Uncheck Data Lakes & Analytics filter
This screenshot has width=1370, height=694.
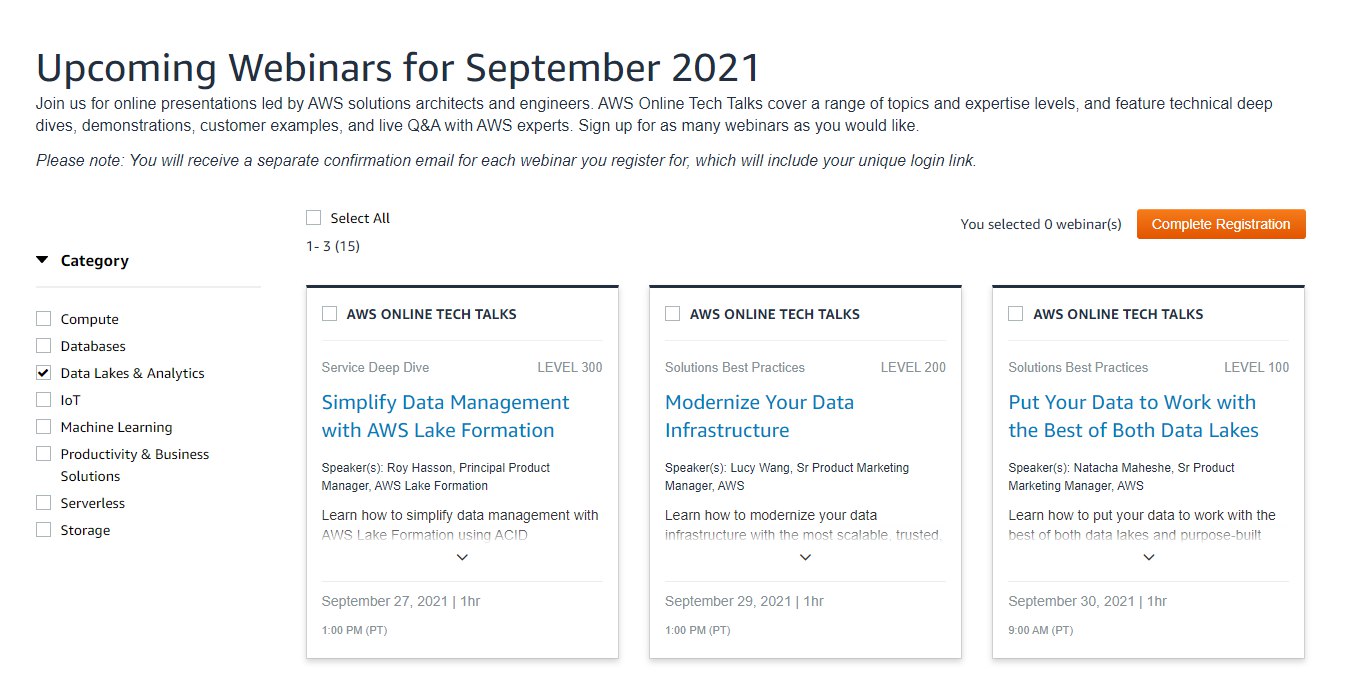click(x=43, y=373)
